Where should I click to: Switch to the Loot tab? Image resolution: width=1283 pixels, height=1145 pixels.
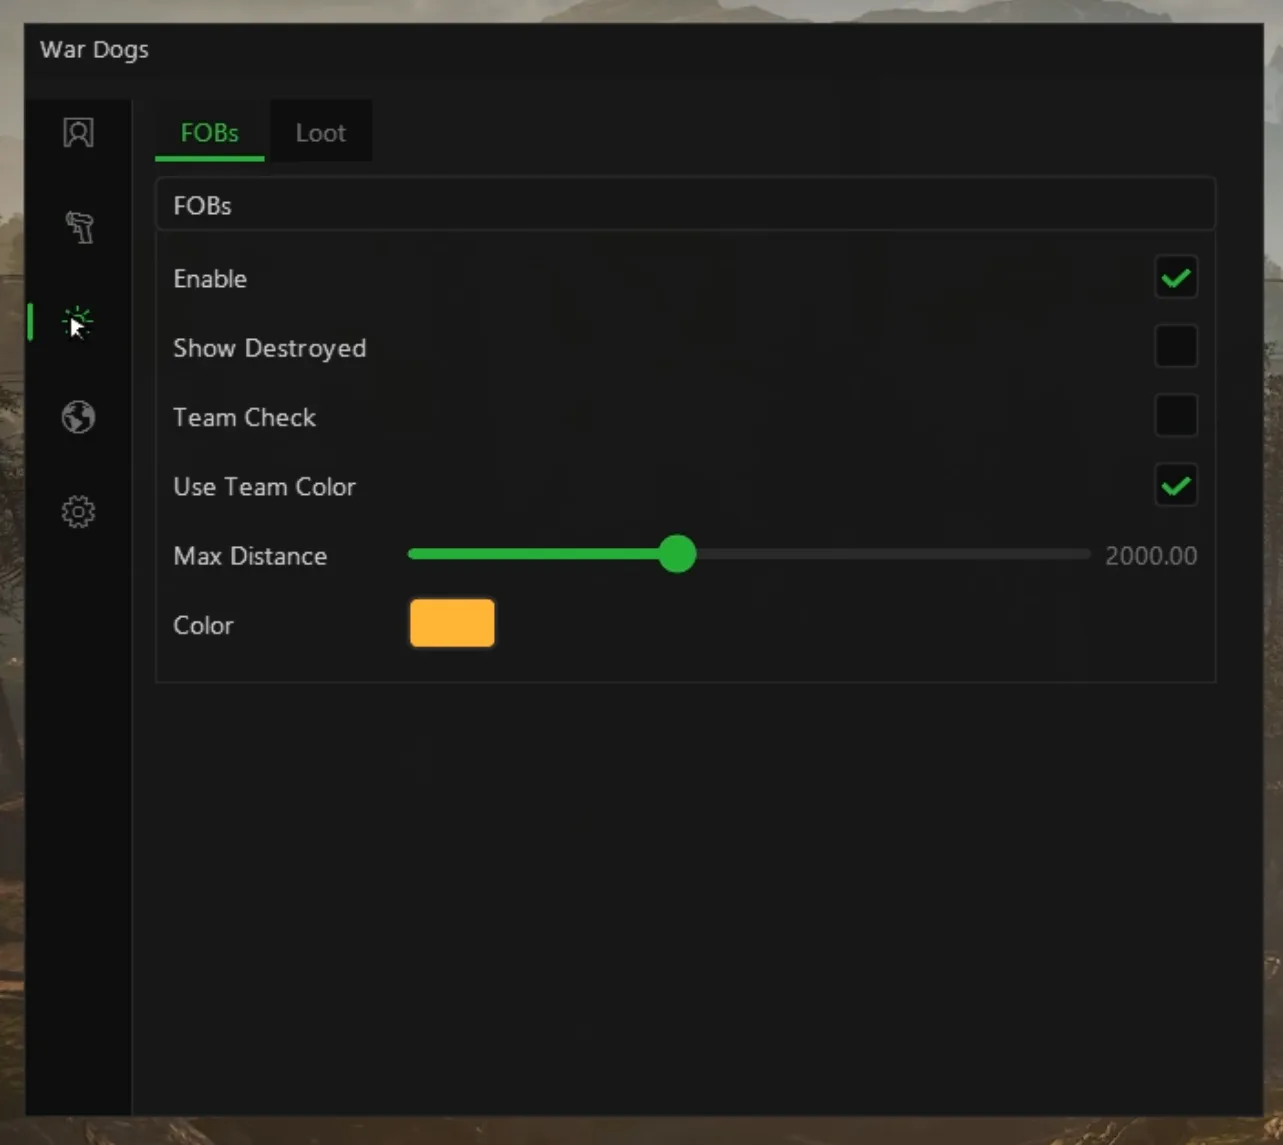click(x=321, y=132)
